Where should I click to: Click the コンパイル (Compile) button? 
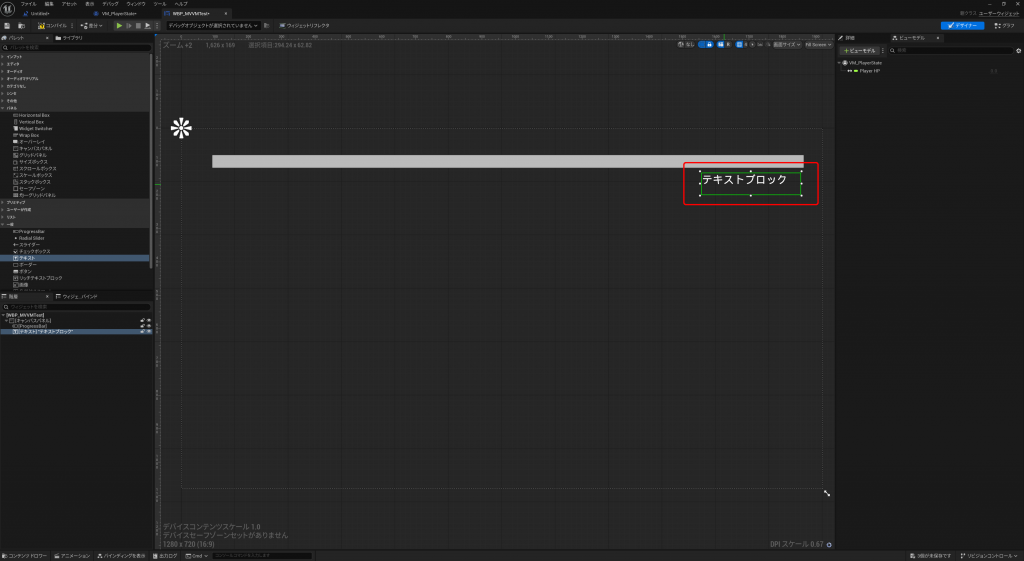point(51,25)
